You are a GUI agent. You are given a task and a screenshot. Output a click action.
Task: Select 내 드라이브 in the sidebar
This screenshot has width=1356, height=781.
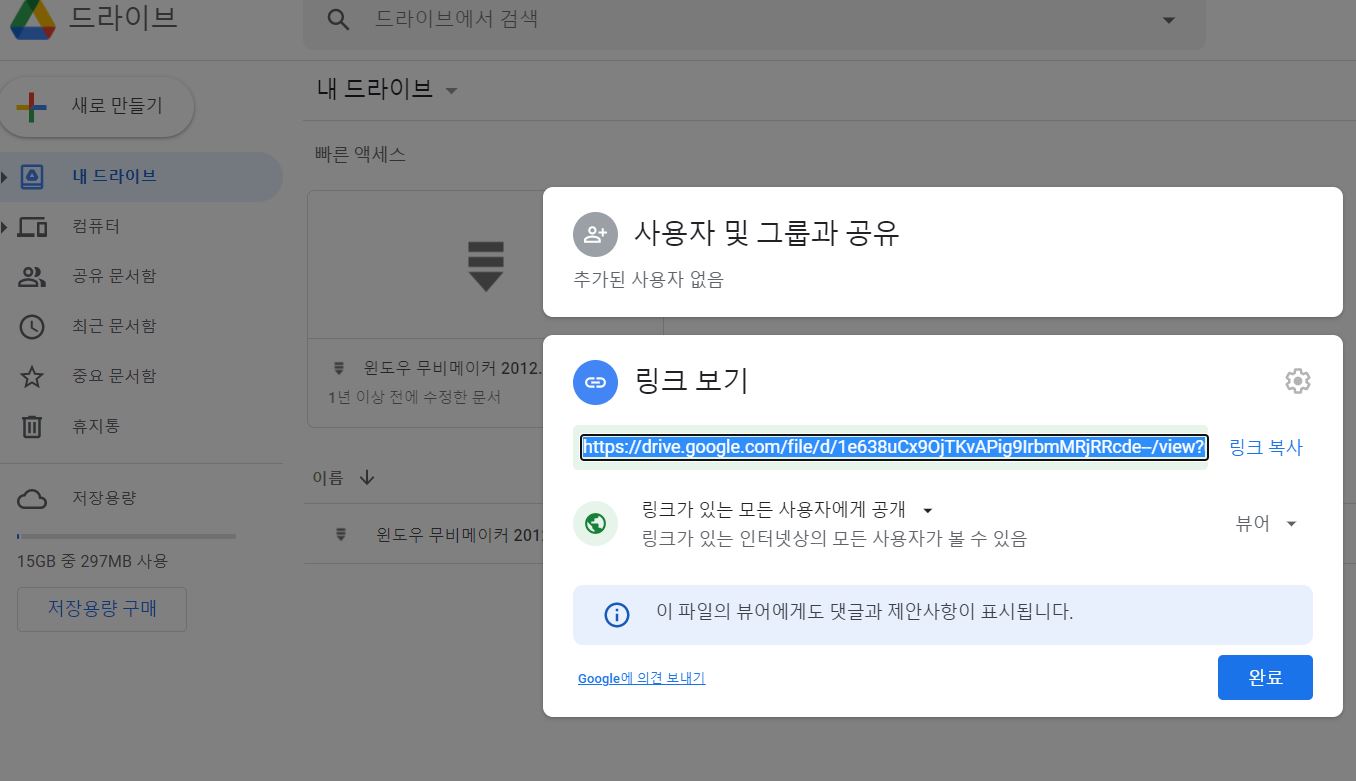(141, 177)
